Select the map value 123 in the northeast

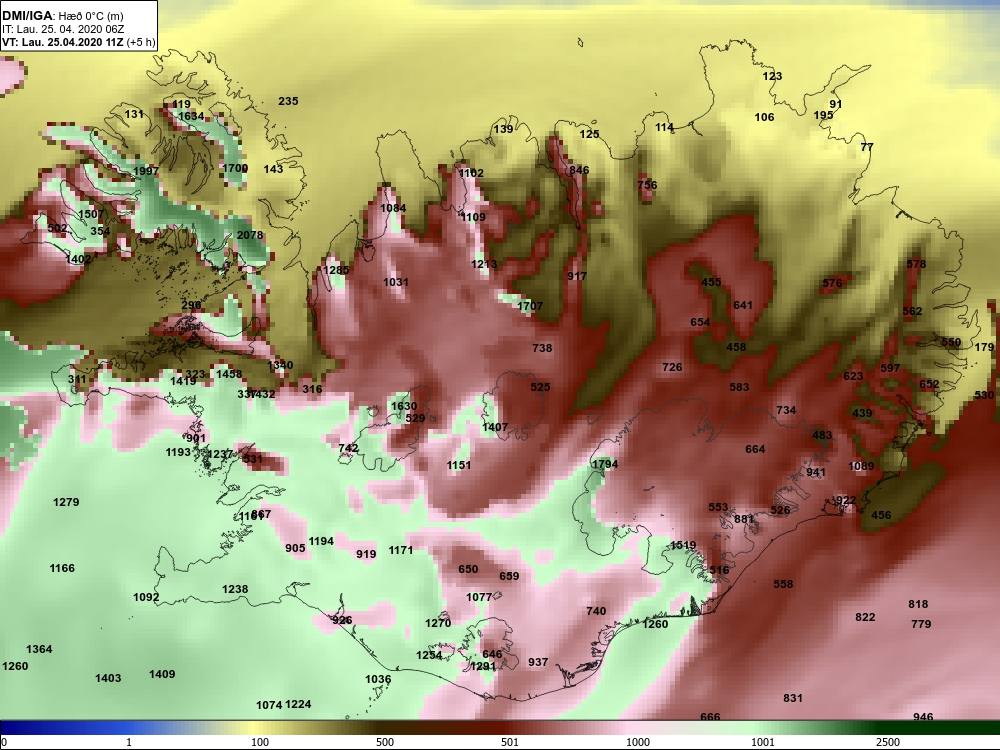[772, 76]
